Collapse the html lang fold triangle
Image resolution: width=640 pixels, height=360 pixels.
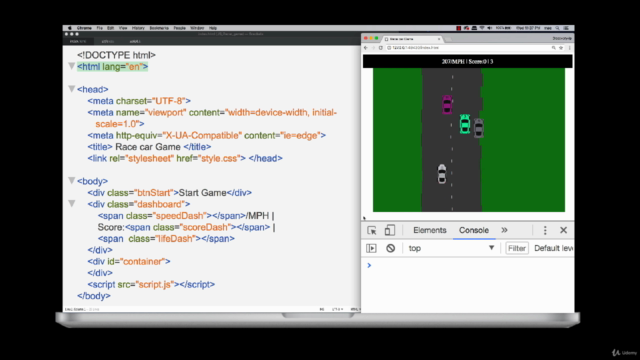click(71, 66)
